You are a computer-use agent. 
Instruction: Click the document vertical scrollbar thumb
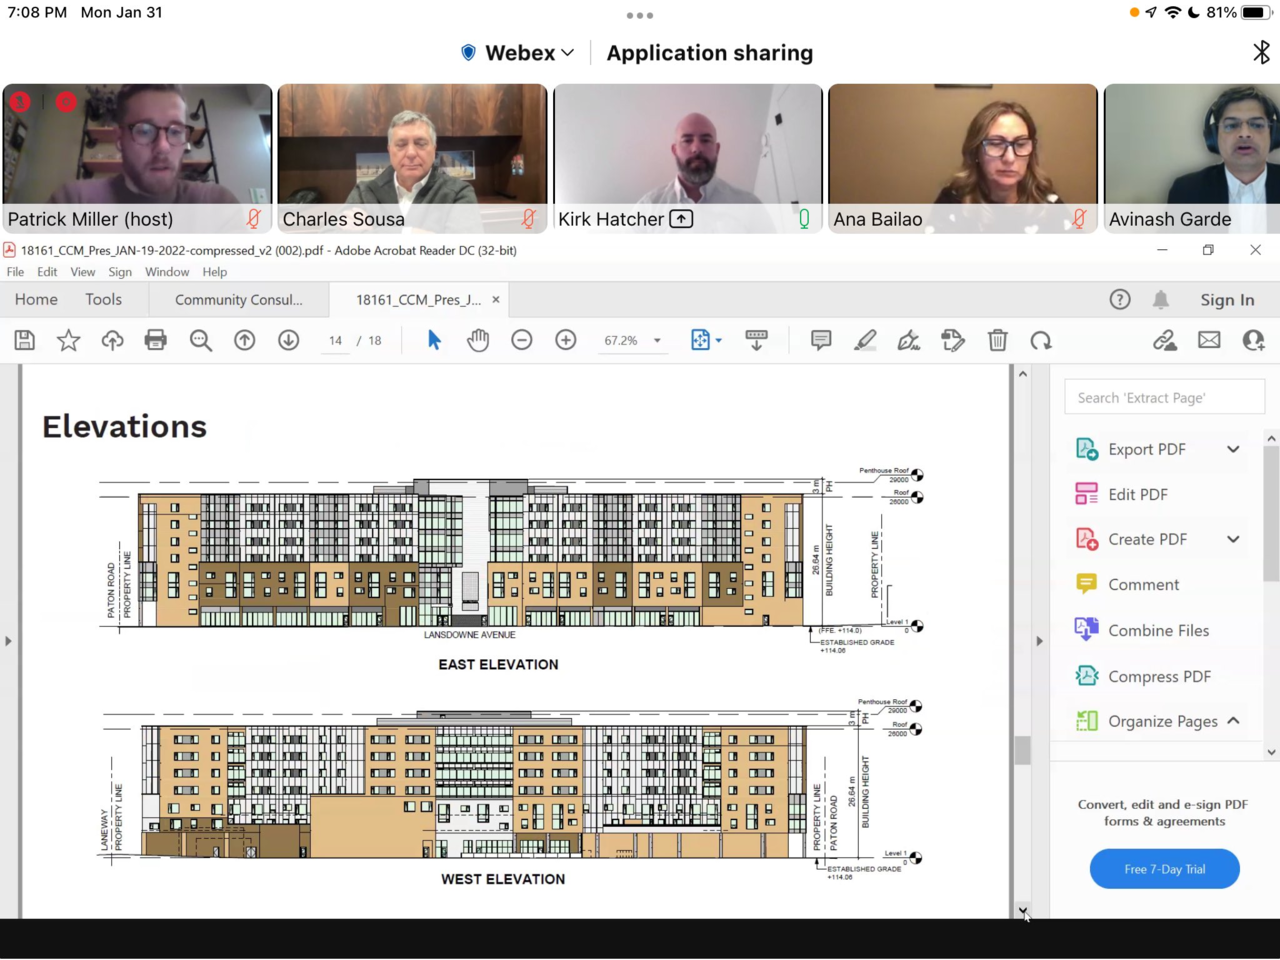point(1022,750)
